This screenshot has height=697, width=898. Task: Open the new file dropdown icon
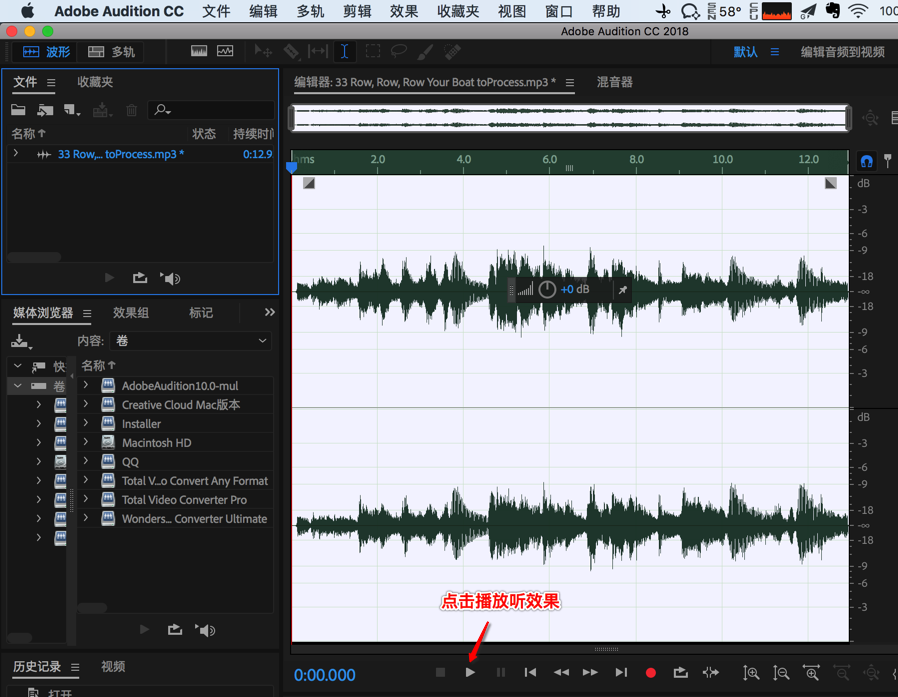pos(72,109)
